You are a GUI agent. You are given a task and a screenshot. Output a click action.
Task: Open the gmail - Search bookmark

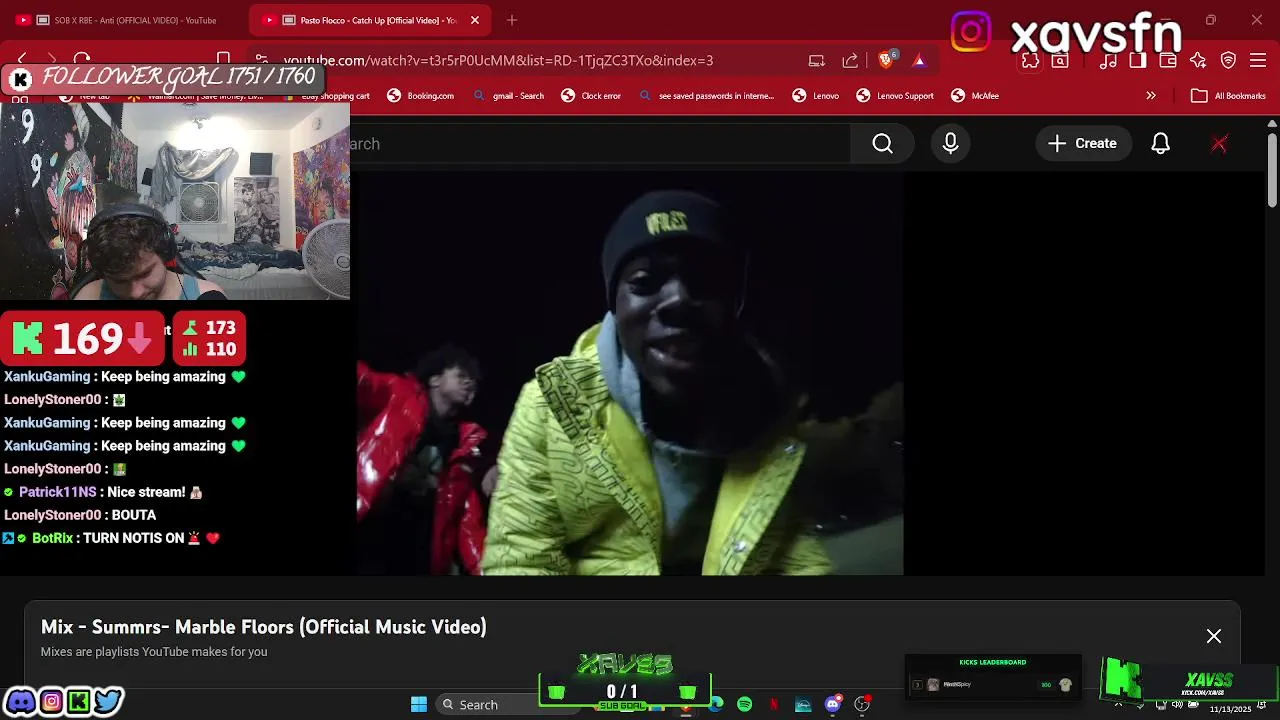[509, 96]
